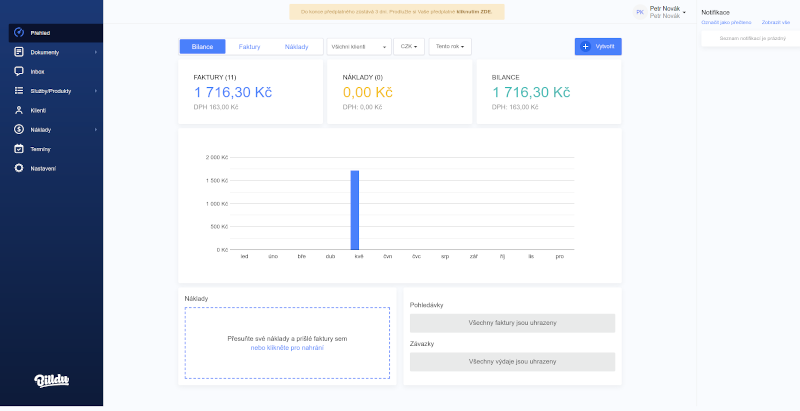
Task: Click the Billdu logo in sidebar
Action: coord(51,379)
